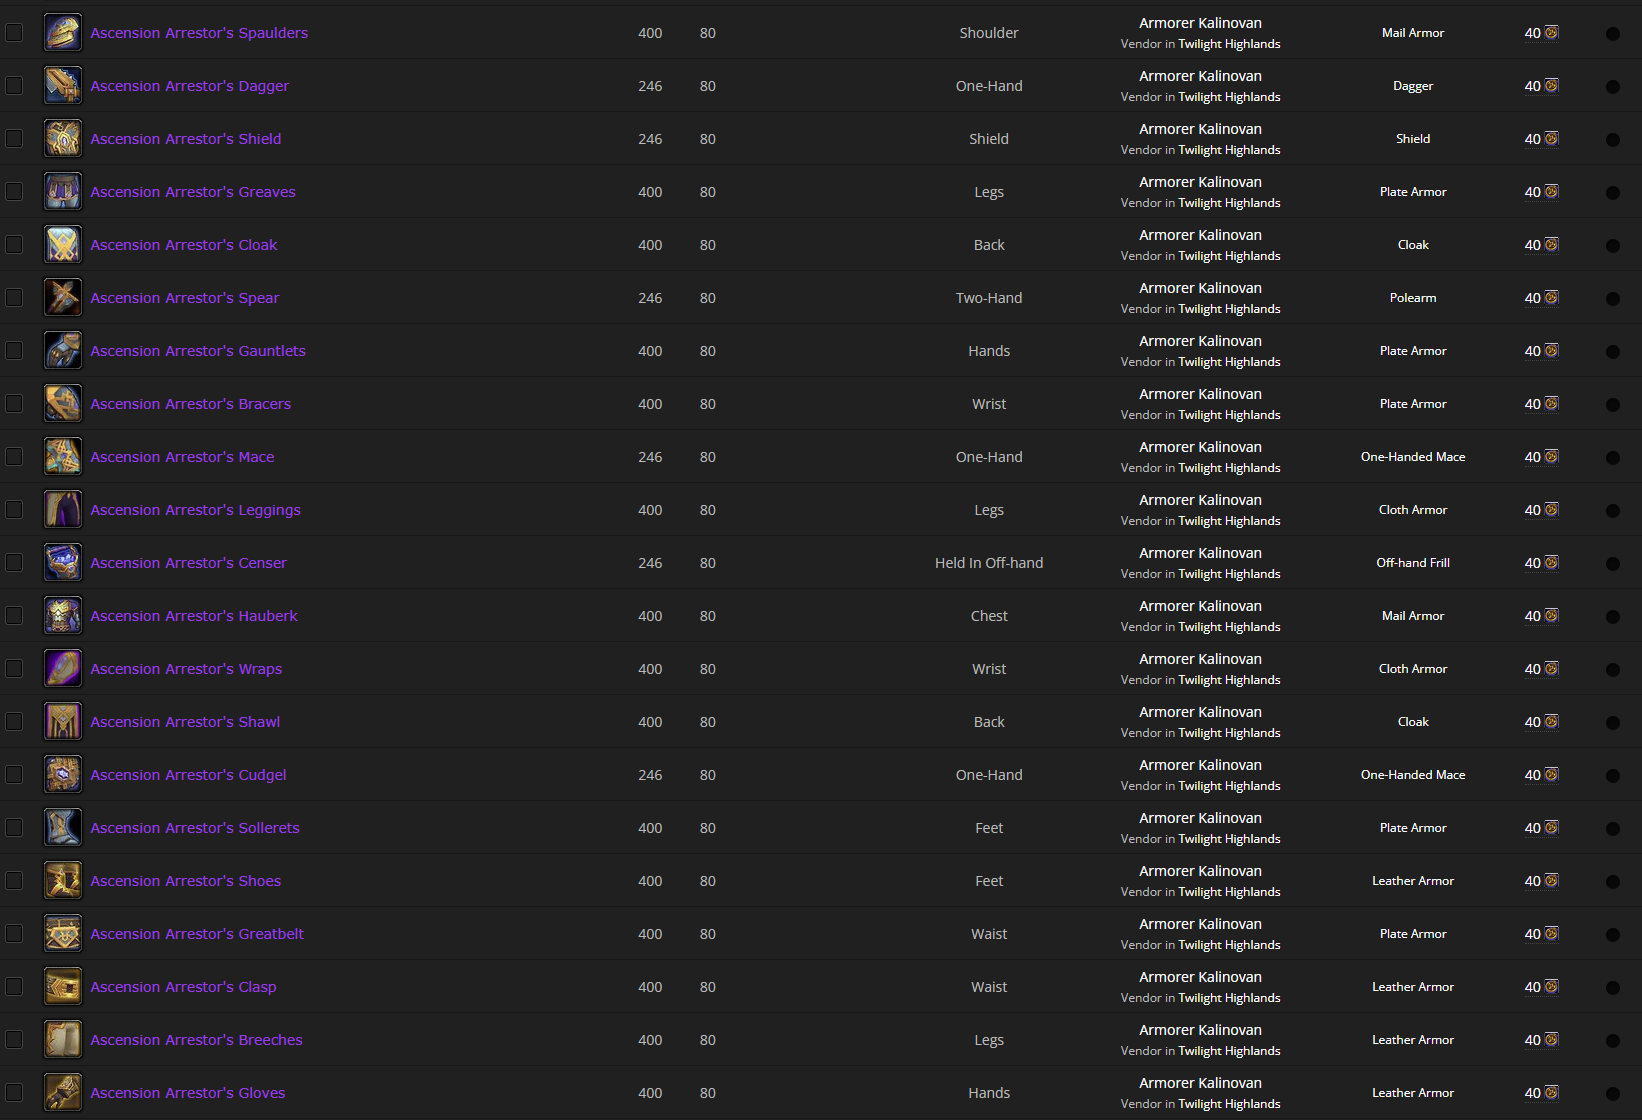Click the Ascension Arrestor's Spear item icon
This screenshot has width=1642, height=1120.
63,298
